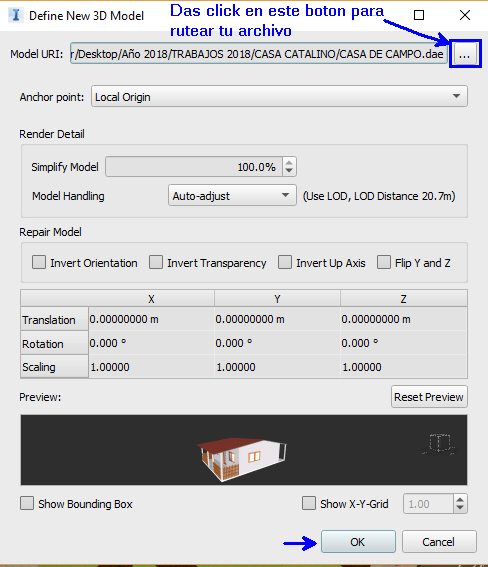Screen dimensions: 488x567
Task: Enable Invert Orientation checkbox
Action: coord(39,262)
